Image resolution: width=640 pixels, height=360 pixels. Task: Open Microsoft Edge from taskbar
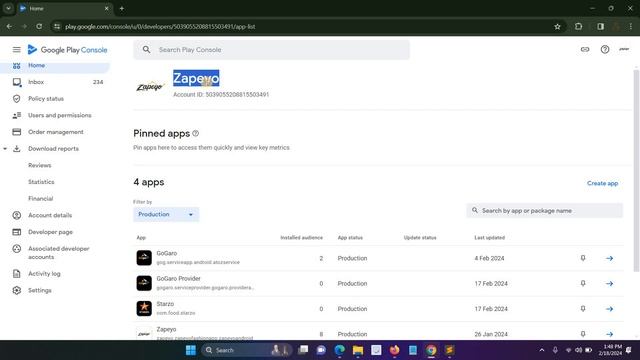coord(339,350)
